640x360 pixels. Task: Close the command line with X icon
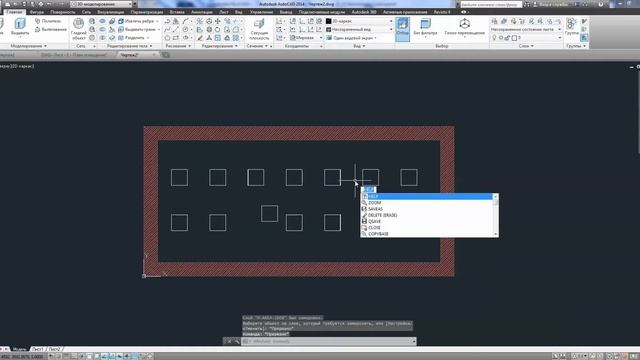coord(229,341)
